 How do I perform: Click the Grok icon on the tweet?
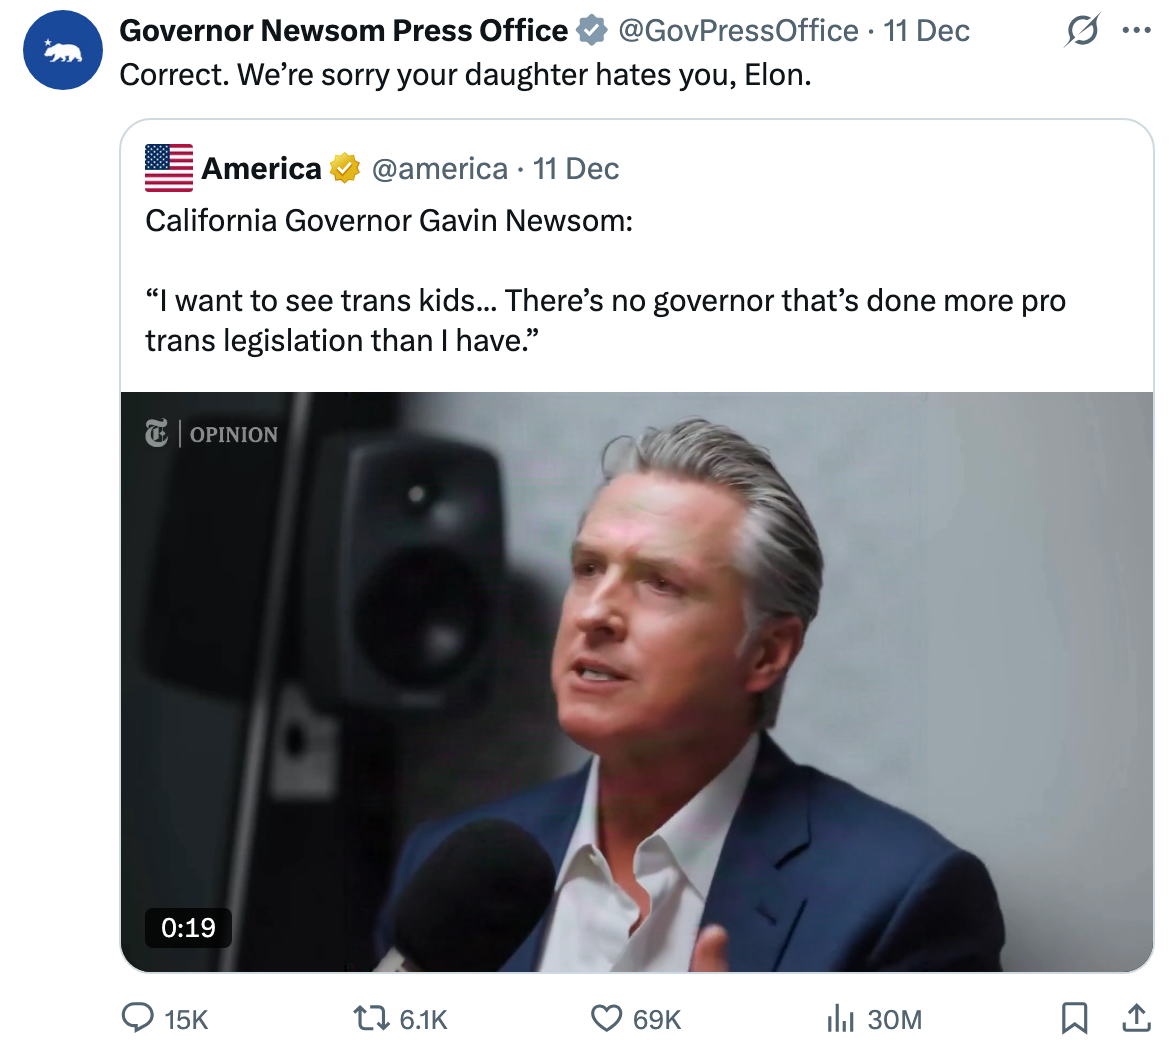point(1083,31)
